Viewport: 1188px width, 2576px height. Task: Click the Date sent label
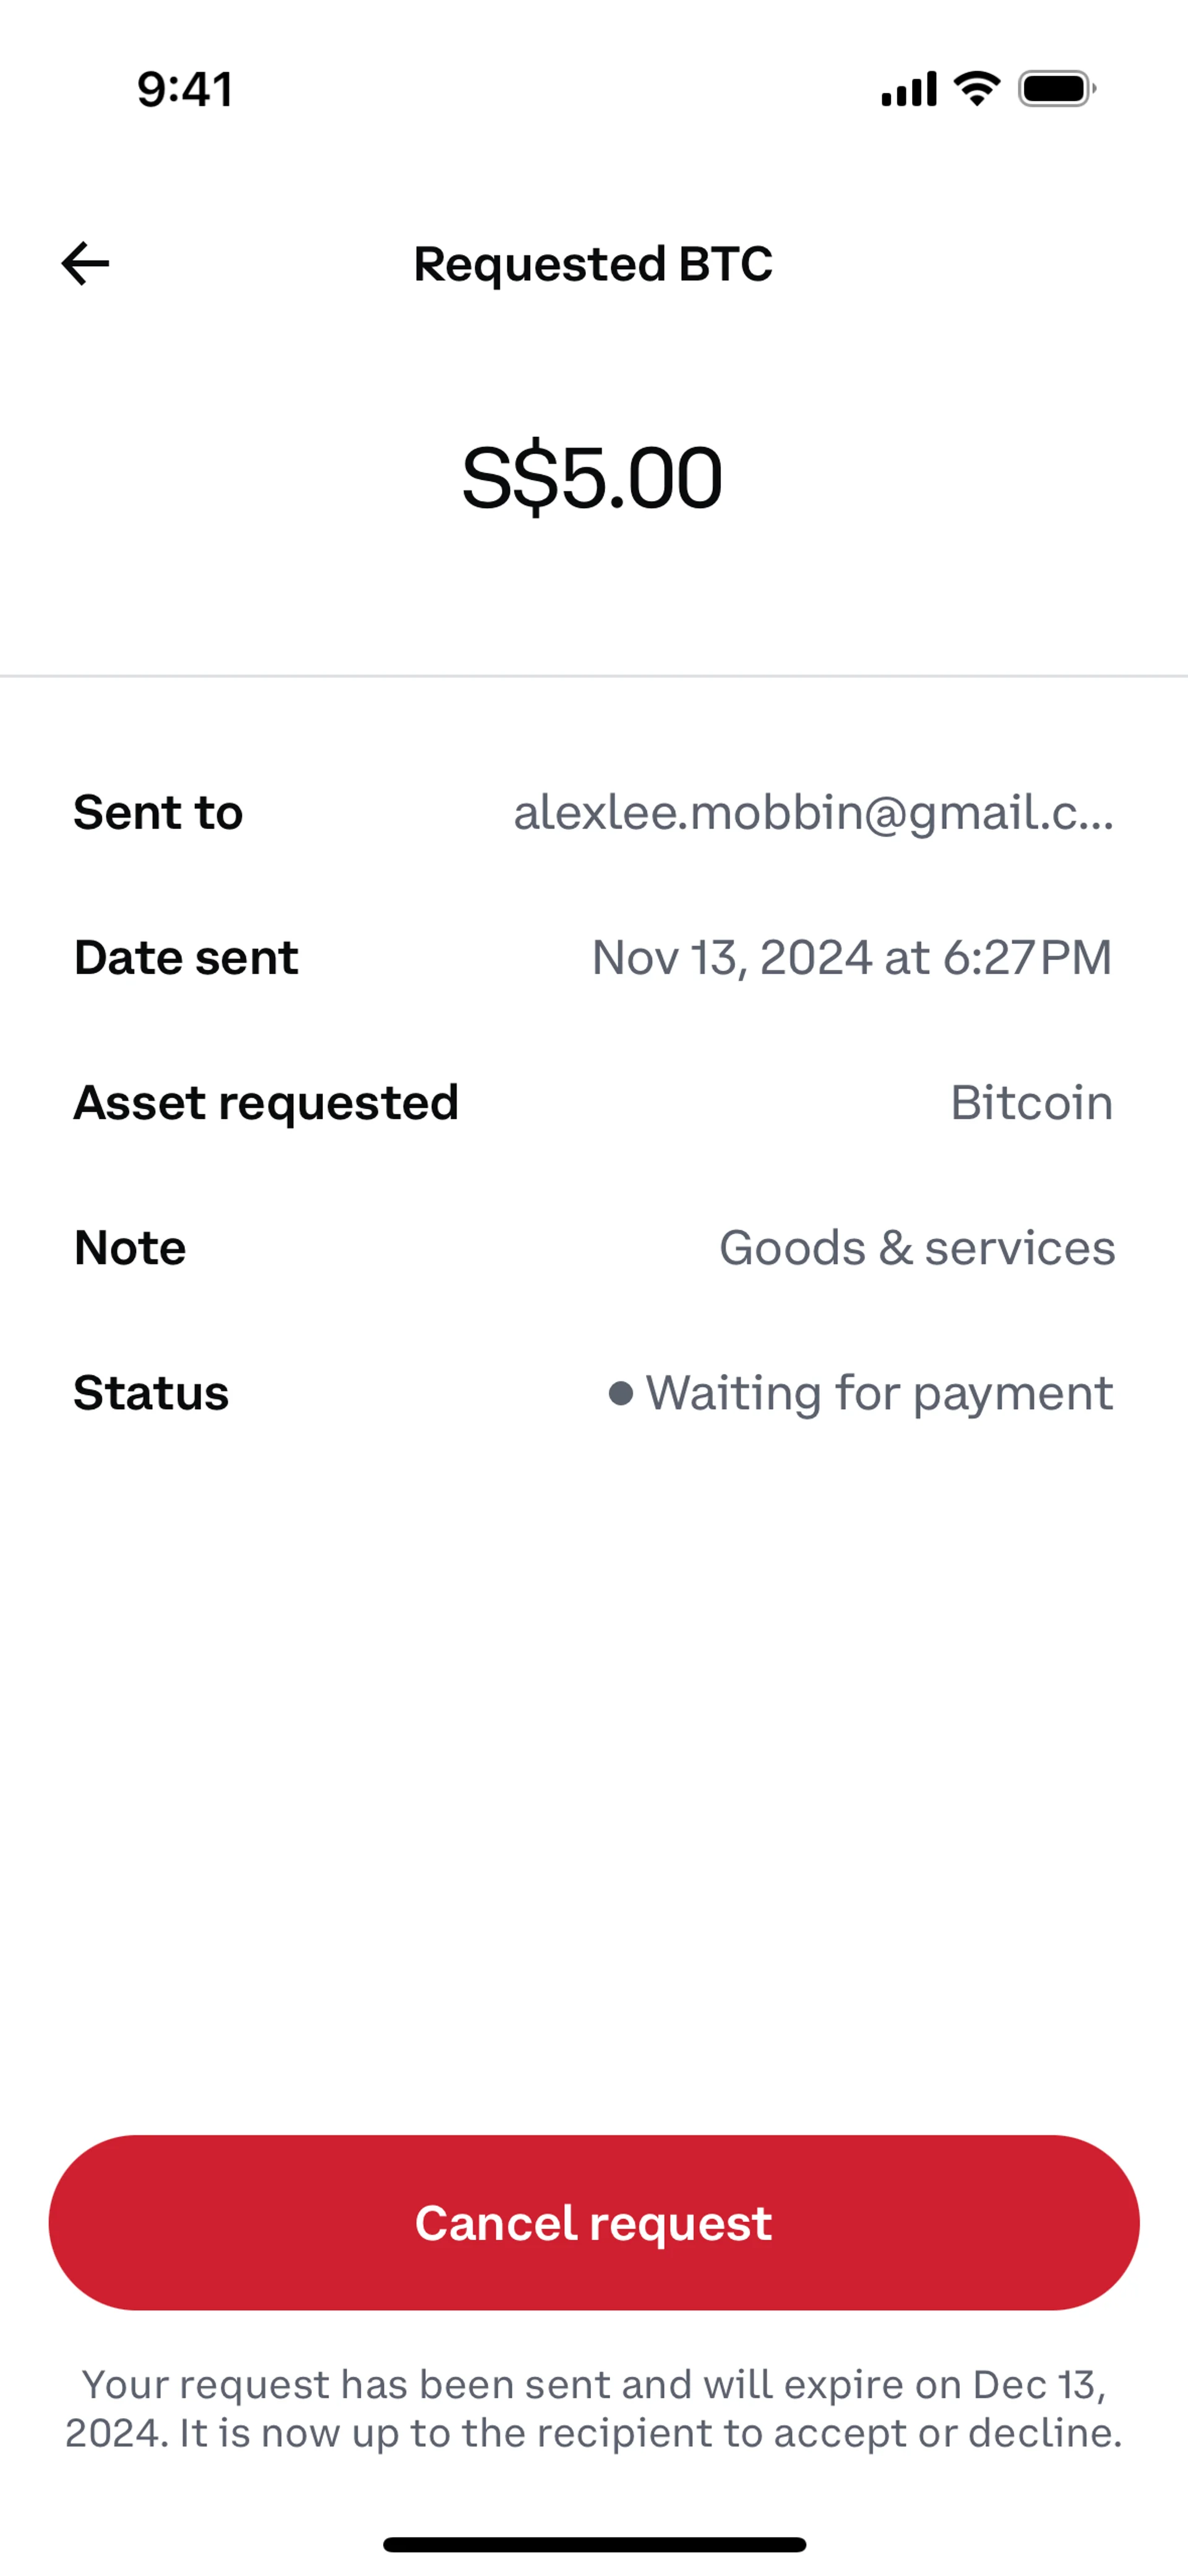(x=186, y=957)
